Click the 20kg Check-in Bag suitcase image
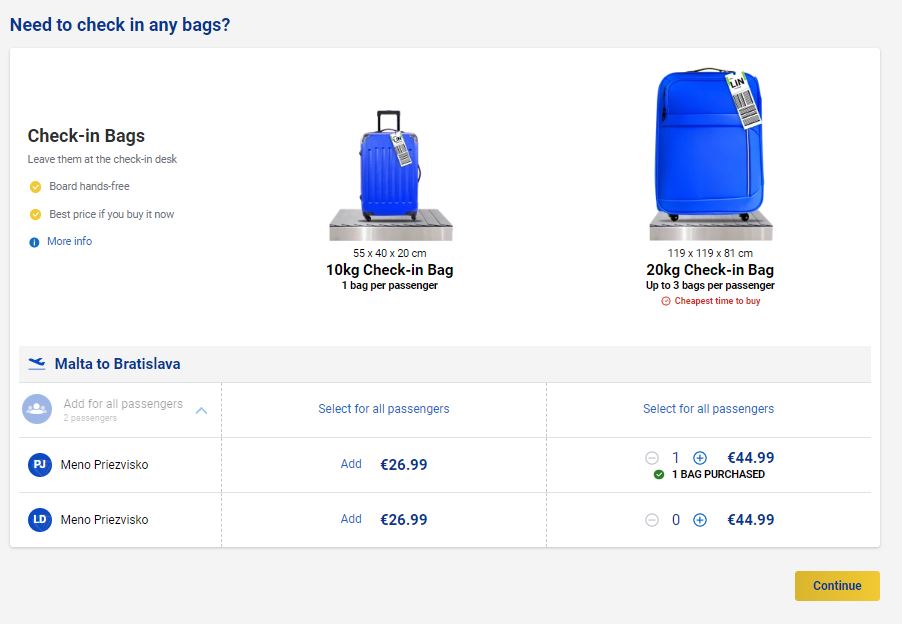The image size is (902, 624). [x=708, y=145]
